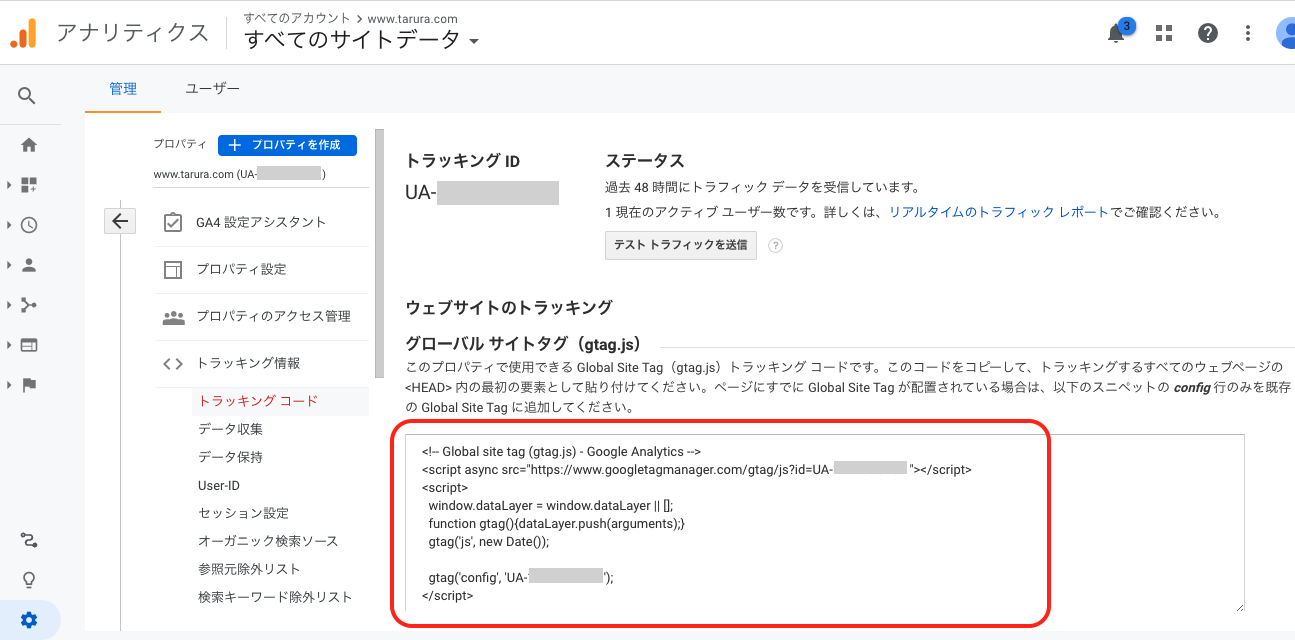Open プロパティ設定 menu item
The image size is (1295, 640).
coord(261,269)
